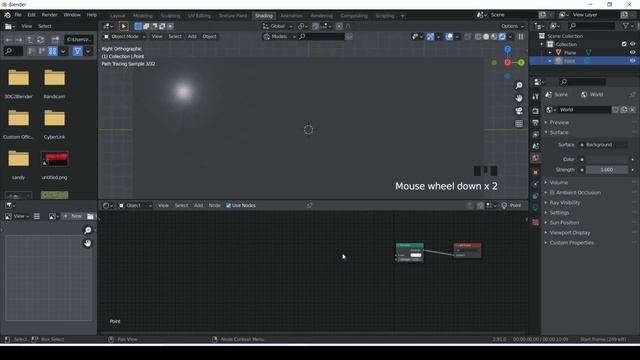Open the Output properties tab icon
Screen dimensions: 640x360
[536, 123]
